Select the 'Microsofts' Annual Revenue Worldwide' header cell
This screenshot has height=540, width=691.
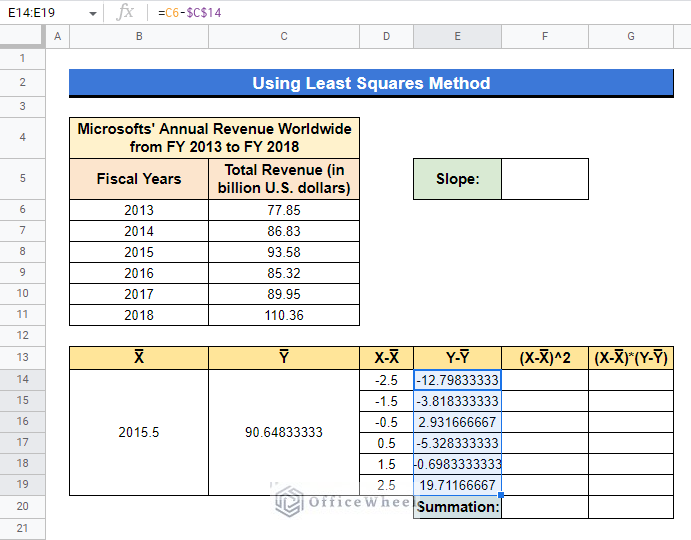214,138
